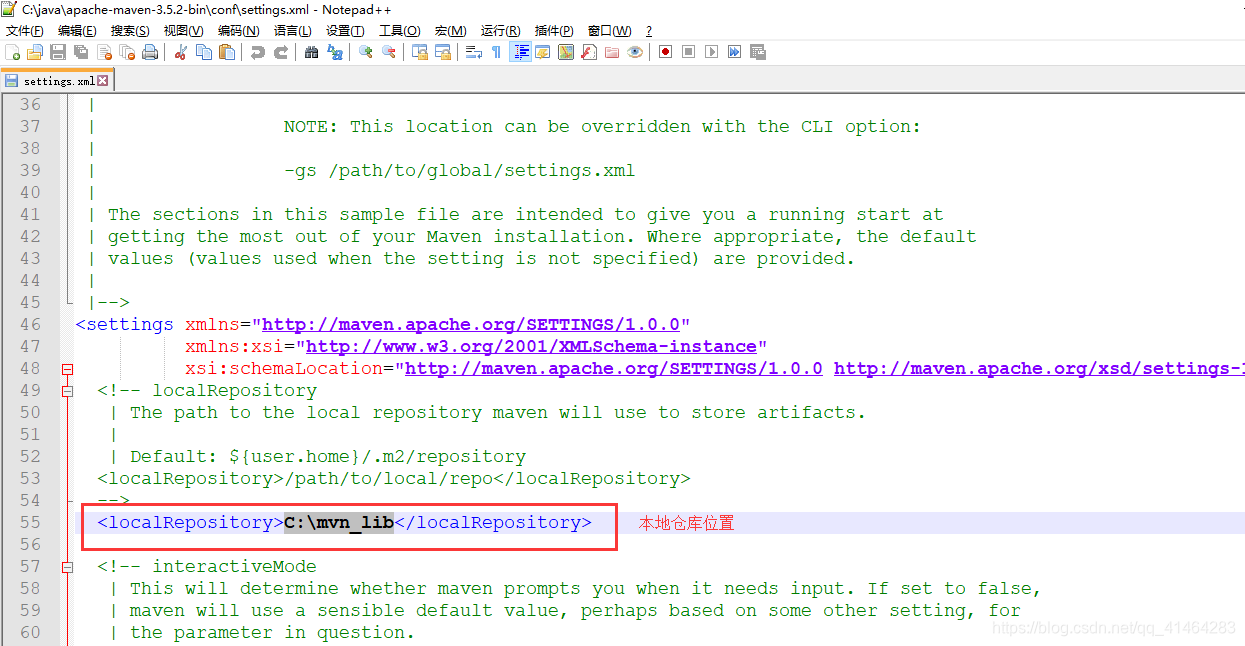The width and height of the screenshot is (1245, 646).
Task: Open the Folder as Workspace icon
Action: coord(612,52)
